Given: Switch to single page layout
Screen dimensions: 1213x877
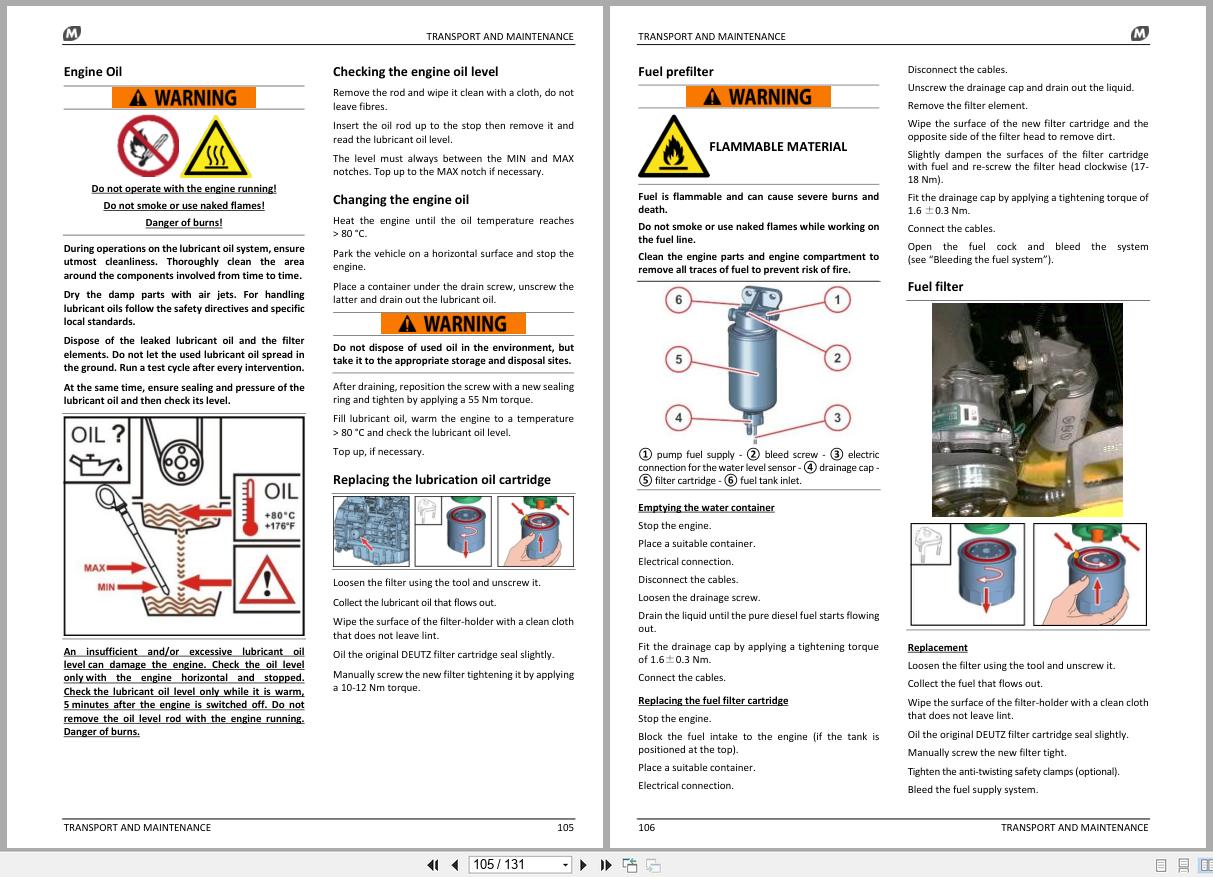Looking at the screenshot, I should point(1161,865).
